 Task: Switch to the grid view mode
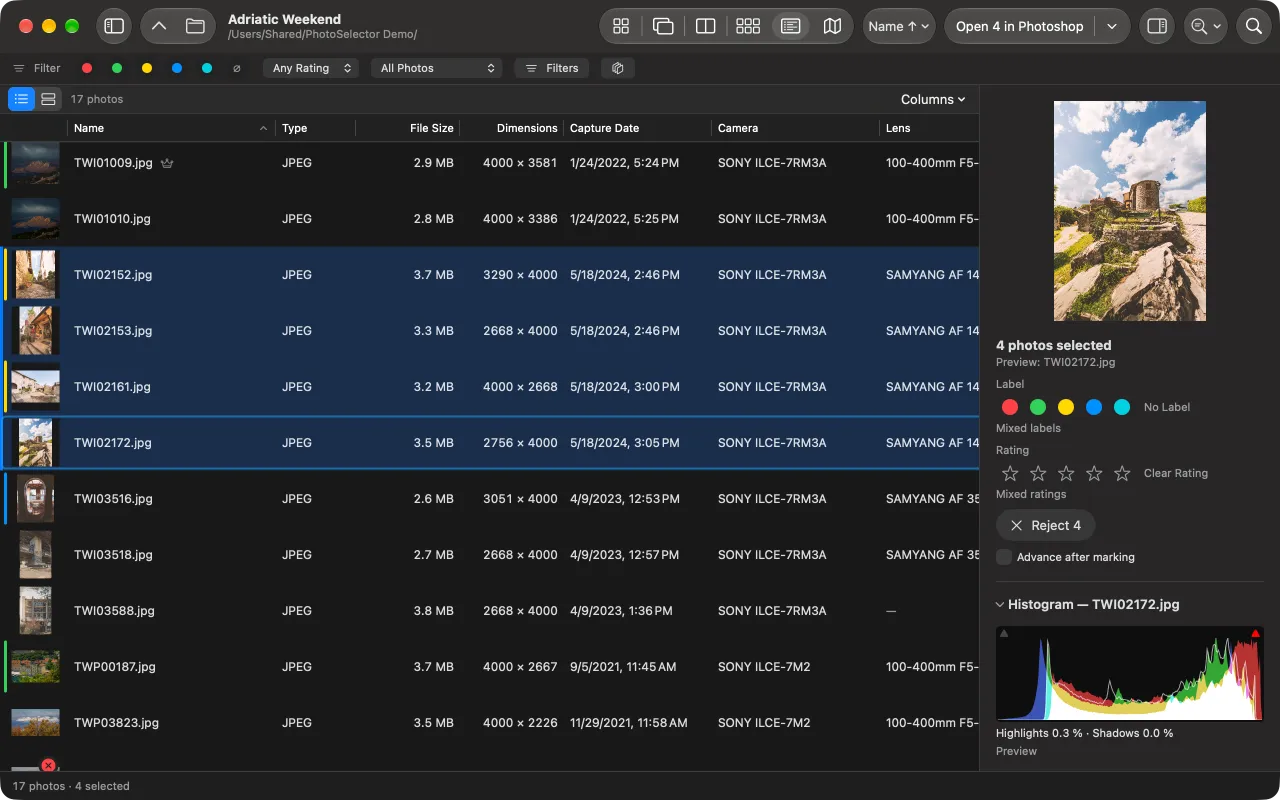tap(621, 26)
